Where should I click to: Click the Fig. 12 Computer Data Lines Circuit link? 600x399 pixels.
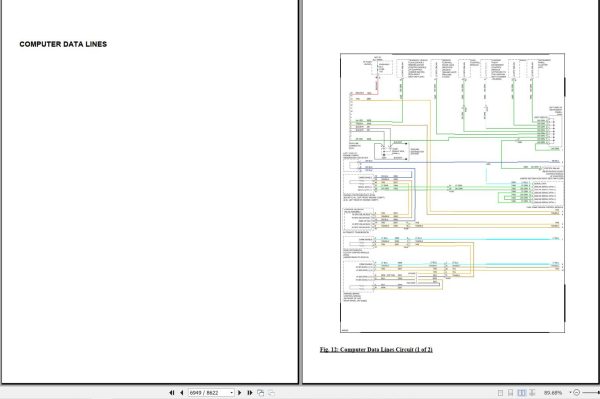[376, 349]
